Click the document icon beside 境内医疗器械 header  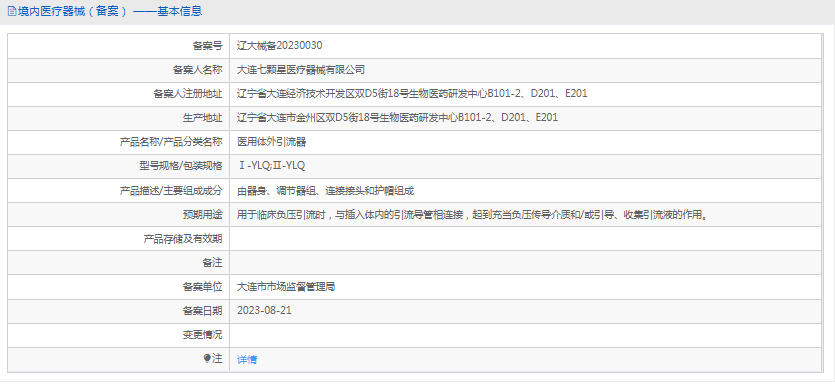[12, 11]
